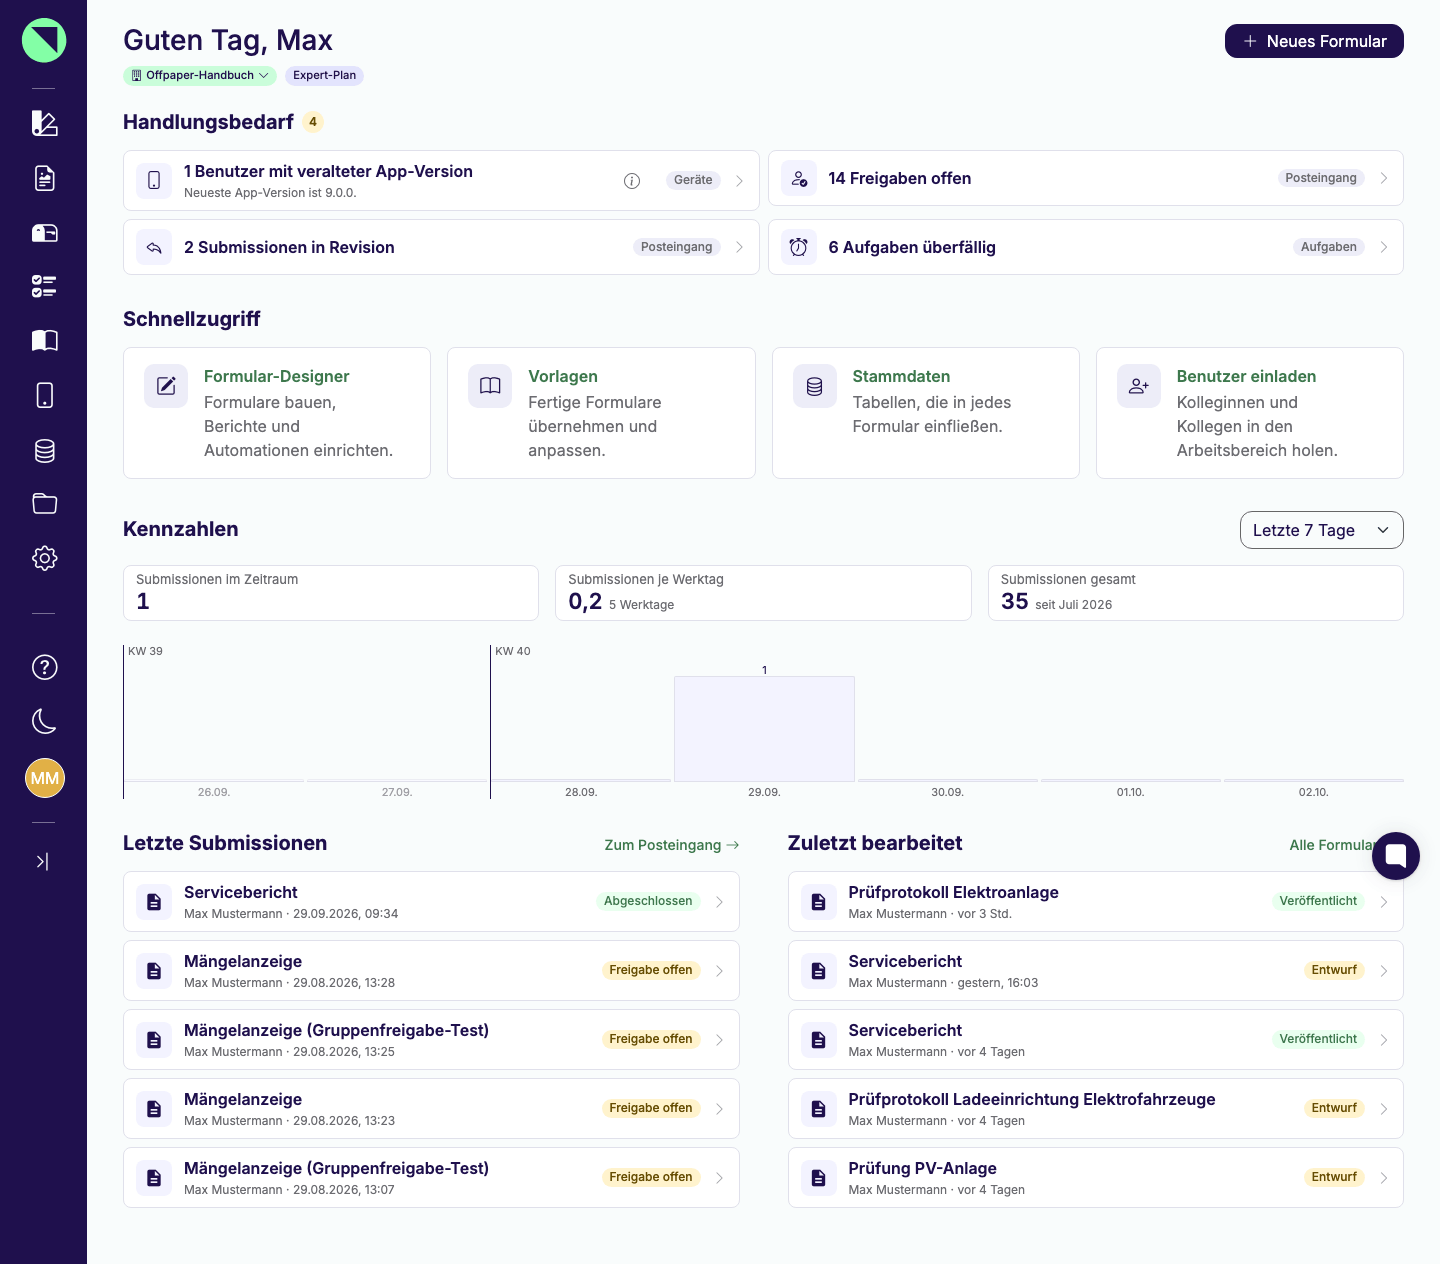Click chevron on Mängelanzeige 13:23 row
Screen dimensions: 1440x1264
pos(719,1108)
